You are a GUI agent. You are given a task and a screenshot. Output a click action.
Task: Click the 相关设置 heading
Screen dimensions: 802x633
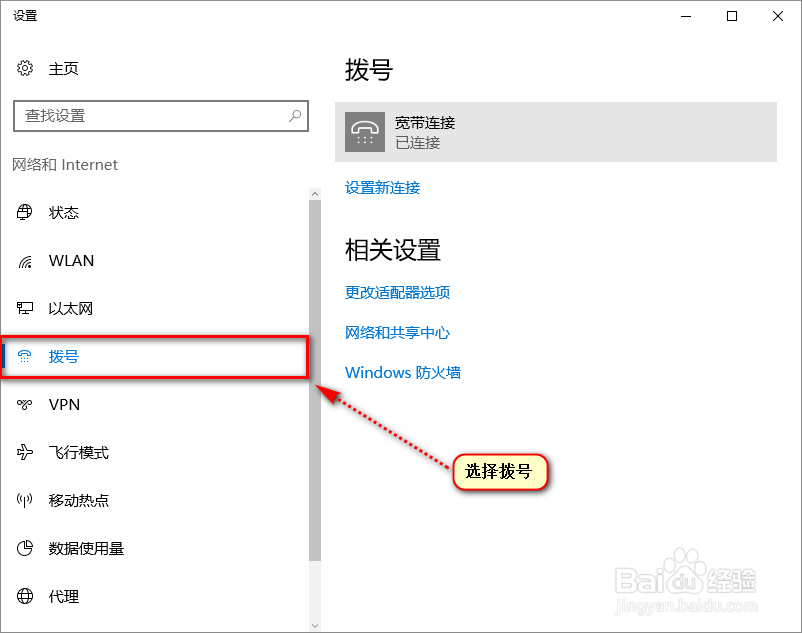[x=393, y=250]
